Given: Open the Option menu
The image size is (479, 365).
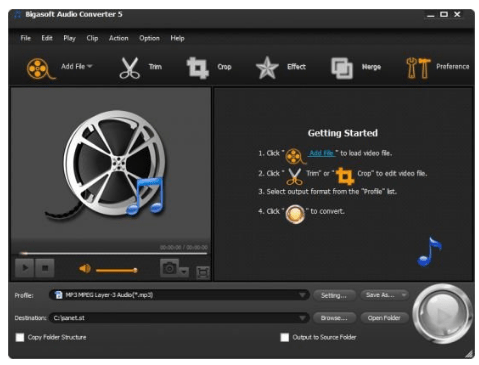Looking at the screenshot, I should (149, 38).
